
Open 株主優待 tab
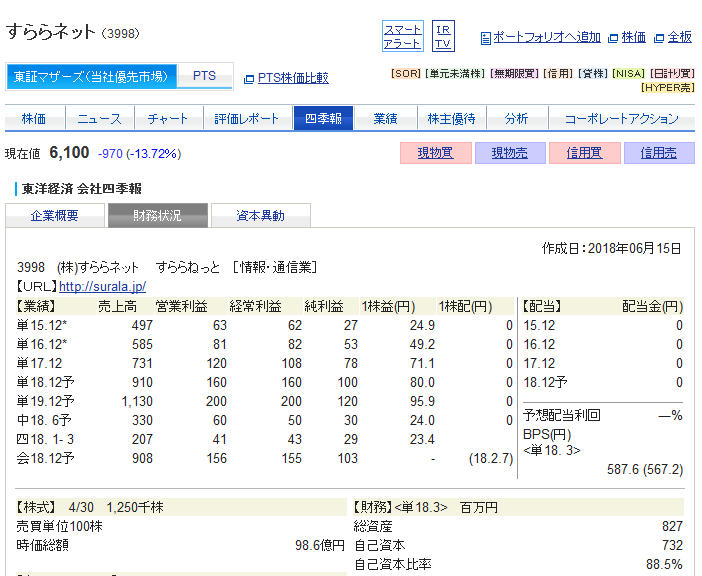click(x=452, y=119)
